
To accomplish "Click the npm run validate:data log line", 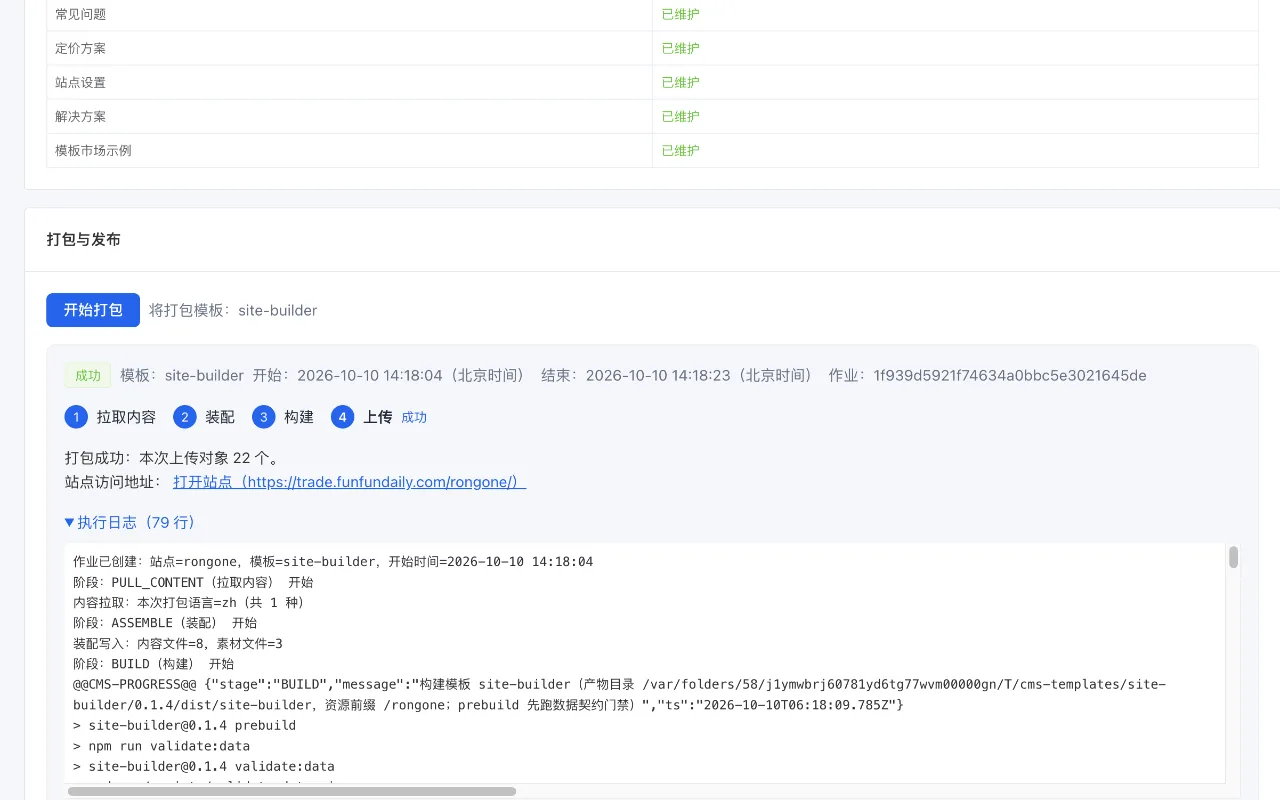I will (162, 746).
